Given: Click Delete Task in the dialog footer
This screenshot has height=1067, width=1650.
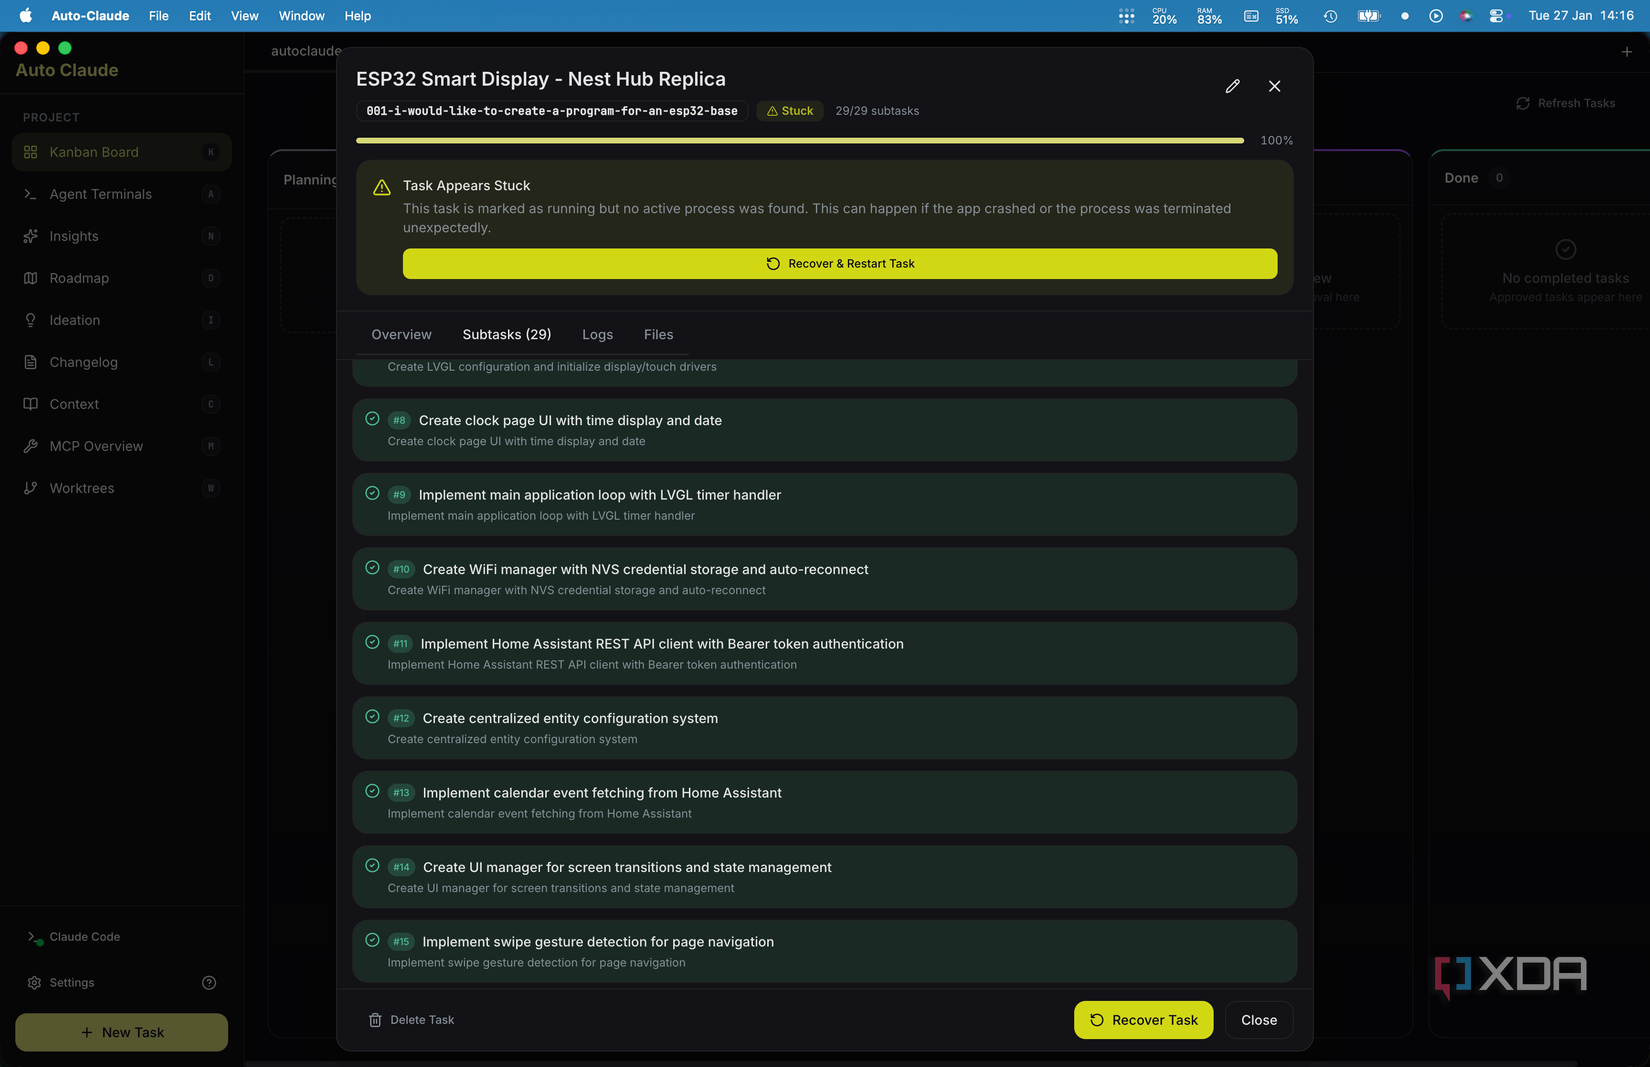Looking at the screenshot, I should 411,1020.
